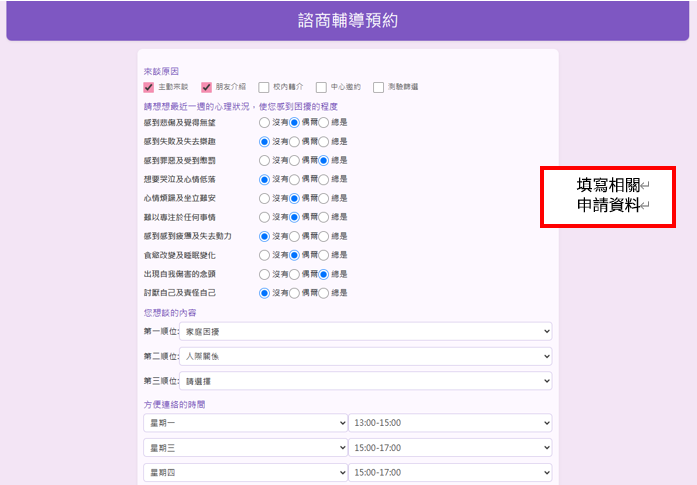Choose 偶爾 for 討厭自己及責怪自己

294,293
